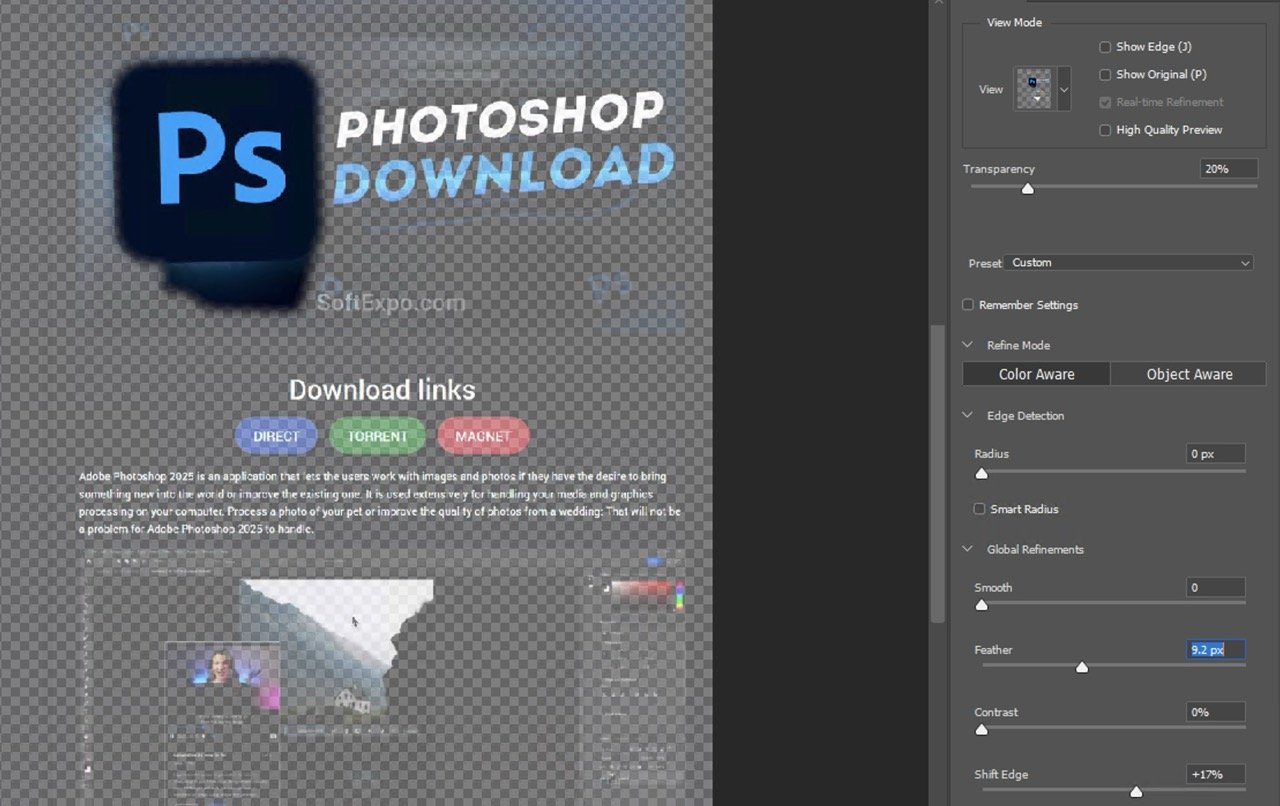Collapse the Refine Mode section
Screen dimensions: 1280x806
967,345
